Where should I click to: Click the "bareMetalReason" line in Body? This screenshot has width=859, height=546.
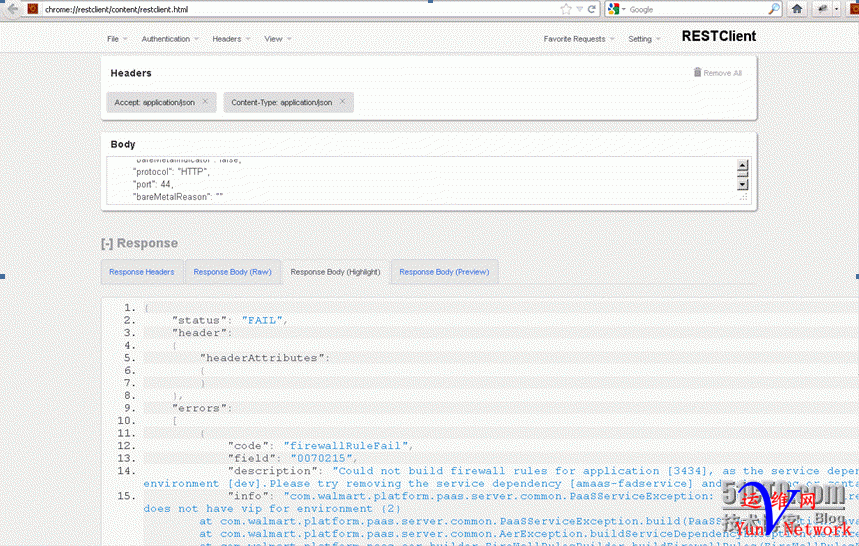pyautogui.click(x=177, y=197)
